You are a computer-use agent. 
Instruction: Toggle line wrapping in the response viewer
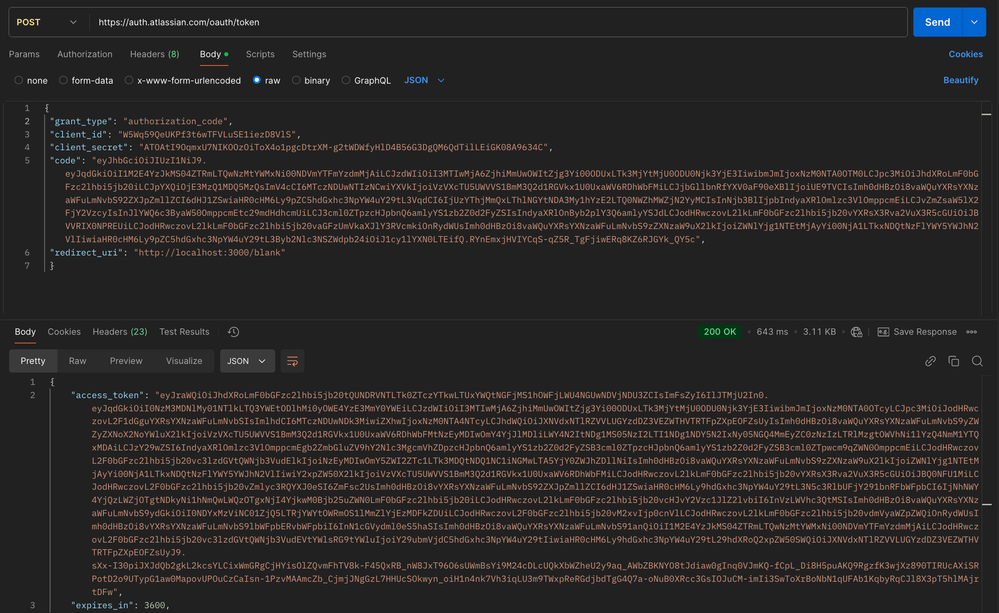(290, 361)
